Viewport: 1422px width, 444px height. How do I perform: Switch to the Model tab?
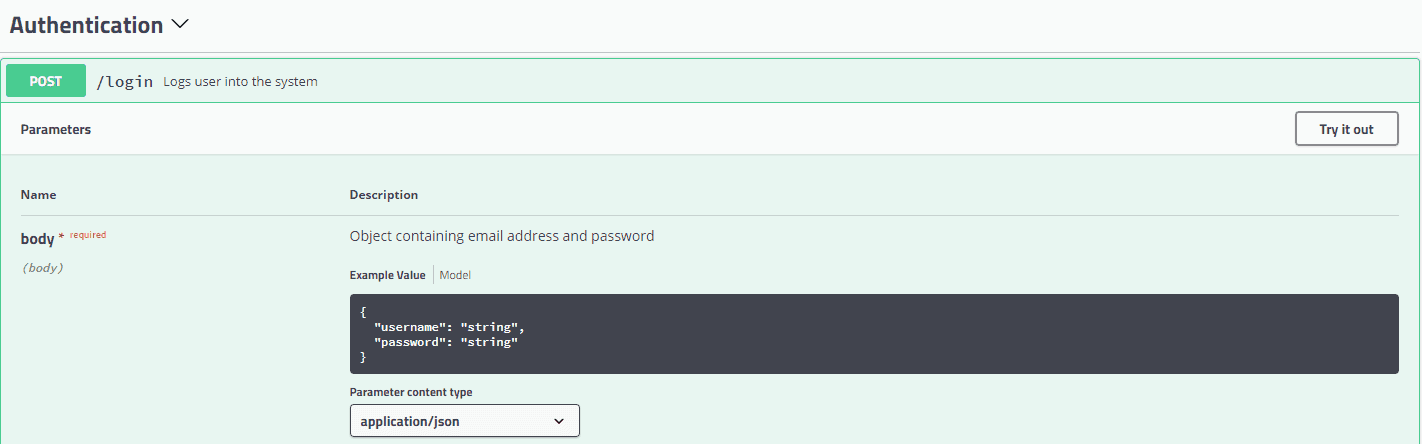coord(455,275)
